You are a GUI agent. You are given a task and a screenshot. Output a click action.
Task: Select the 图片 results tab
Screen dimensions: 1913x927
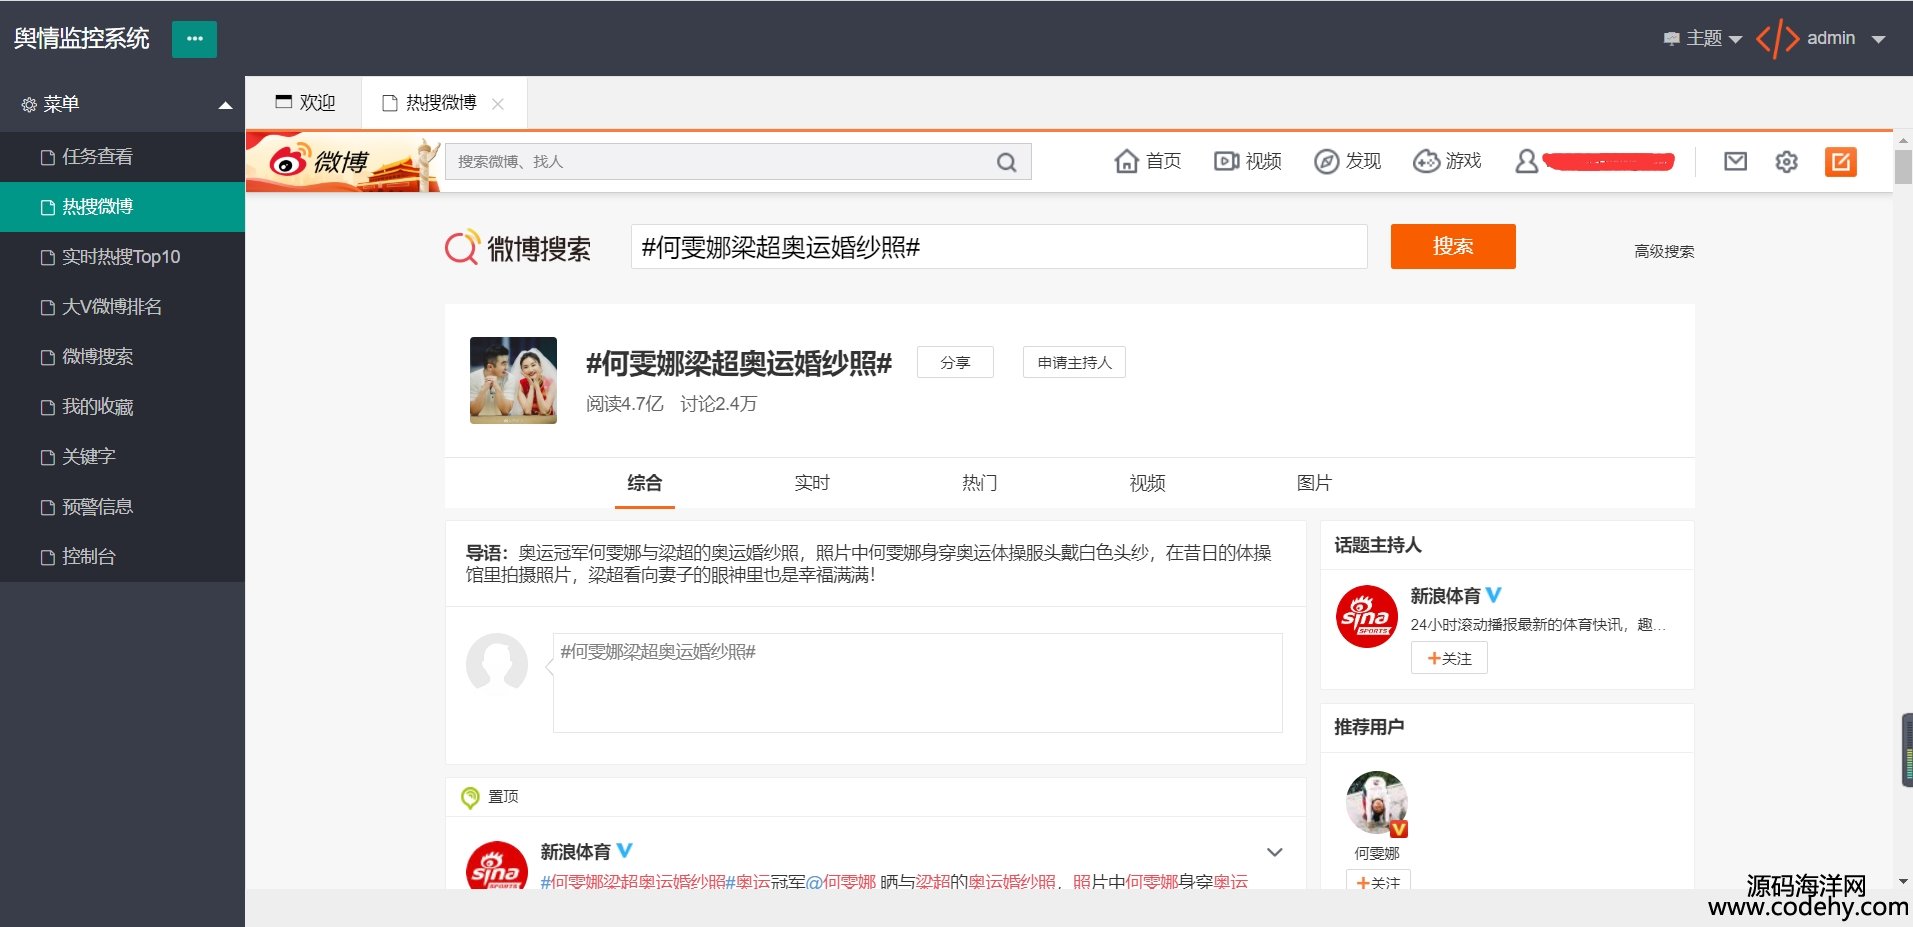pyautogui.click(x=1314, y=483)
